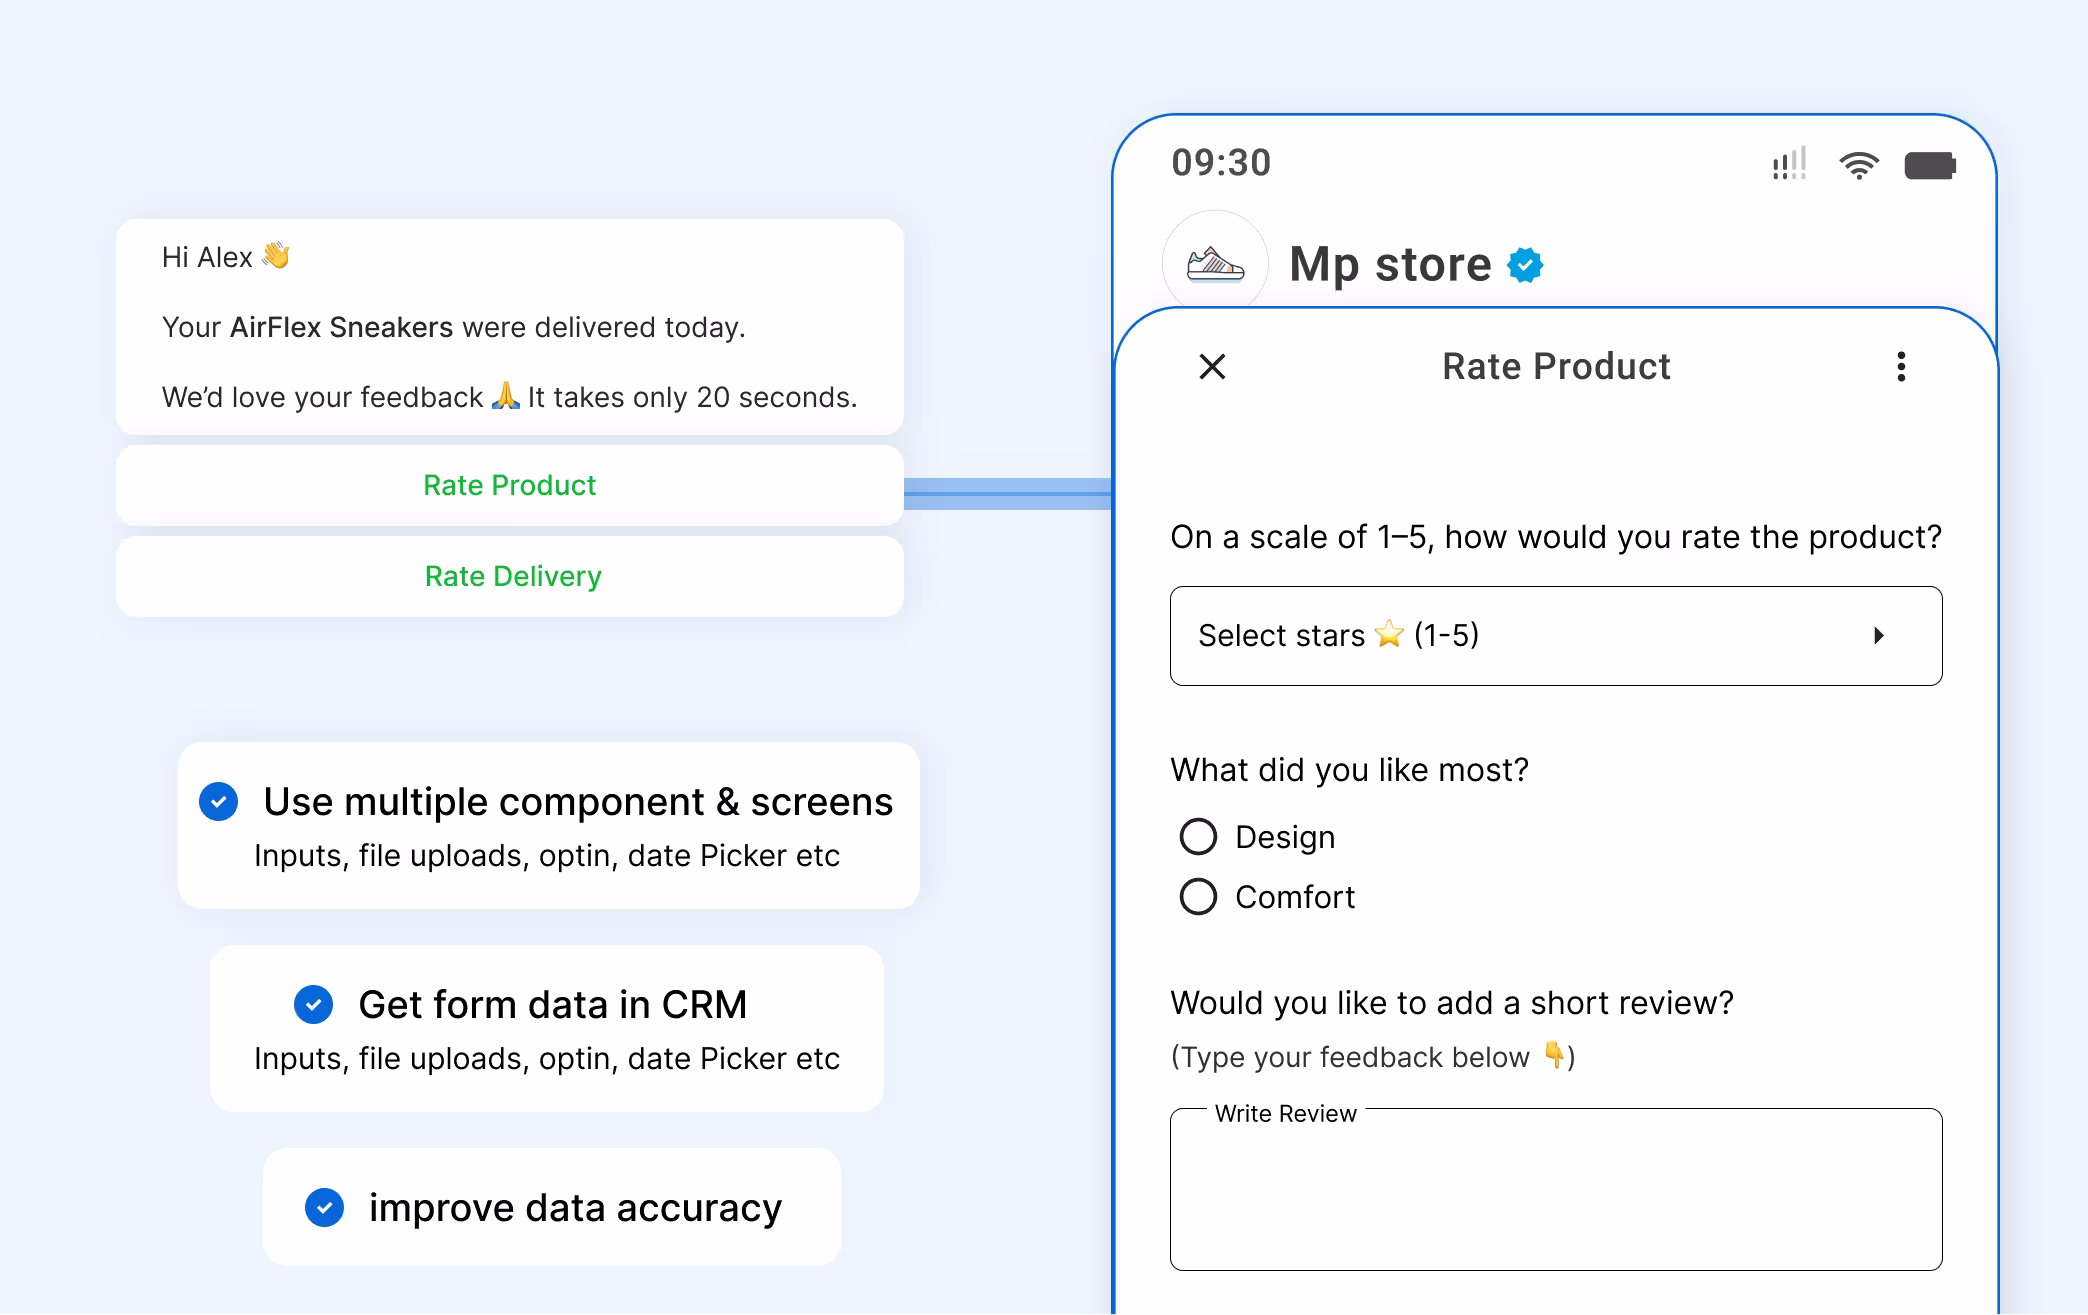The height and width of the screenshot is (1315, 2088).
Task: Tap the Rate Product chat button
Action: point(510,486)
